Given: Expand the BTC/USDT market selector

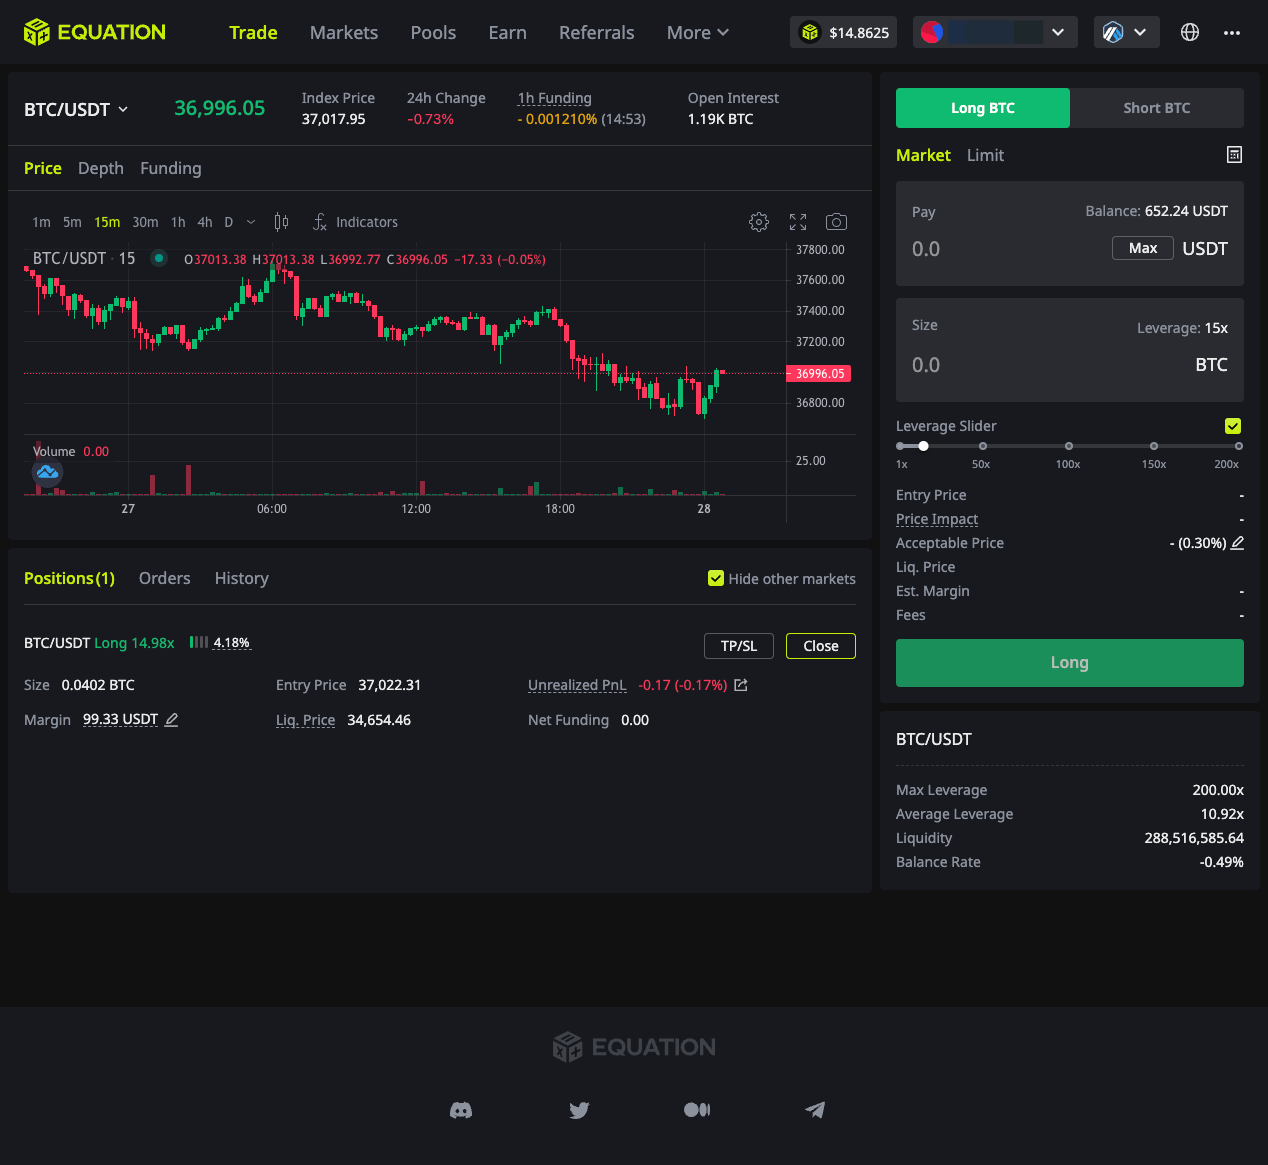Looking at the screenshot, I should pyautogui.click(x=76, y=109).
